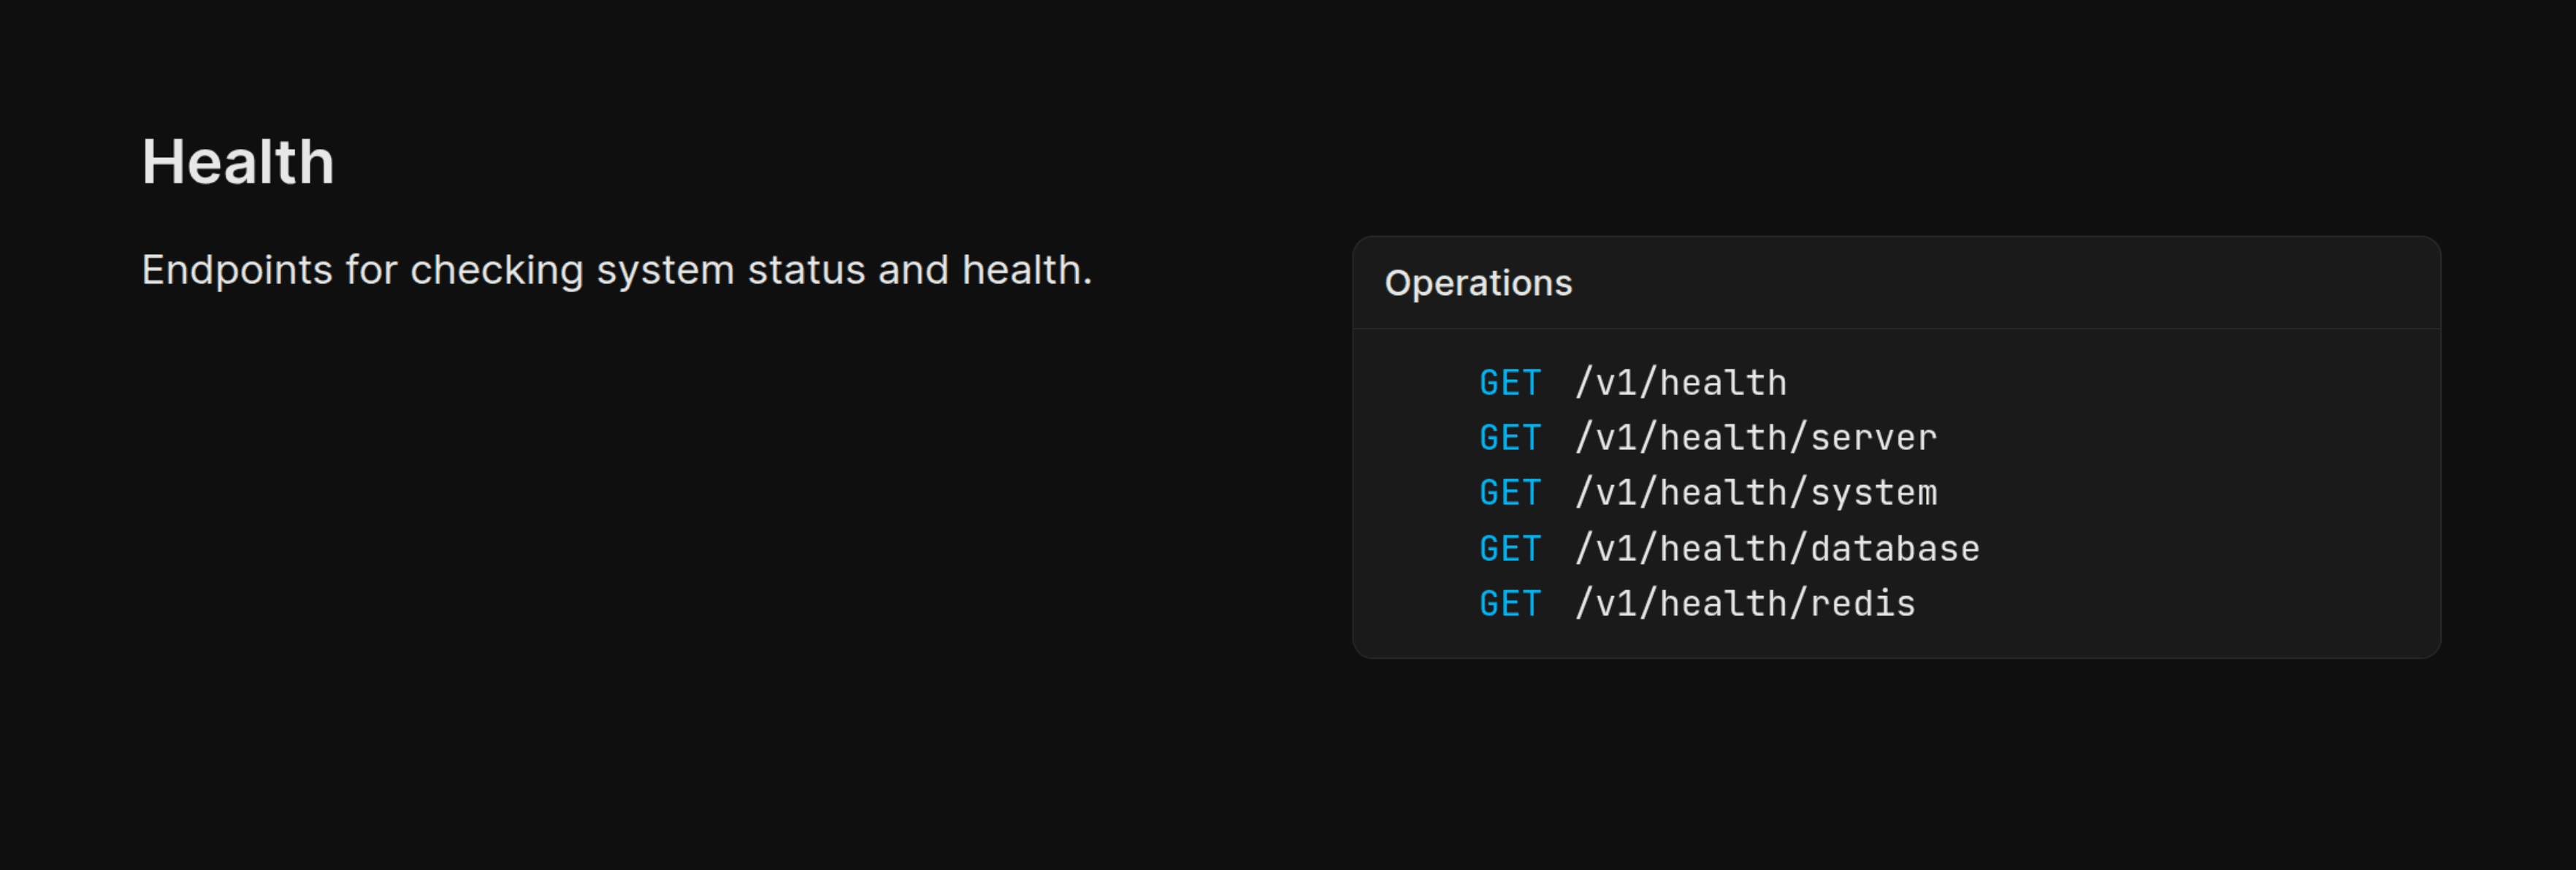Go to the /v1/health/system operation
This screenshot has height=870, width=2576.
(1755, 493)
